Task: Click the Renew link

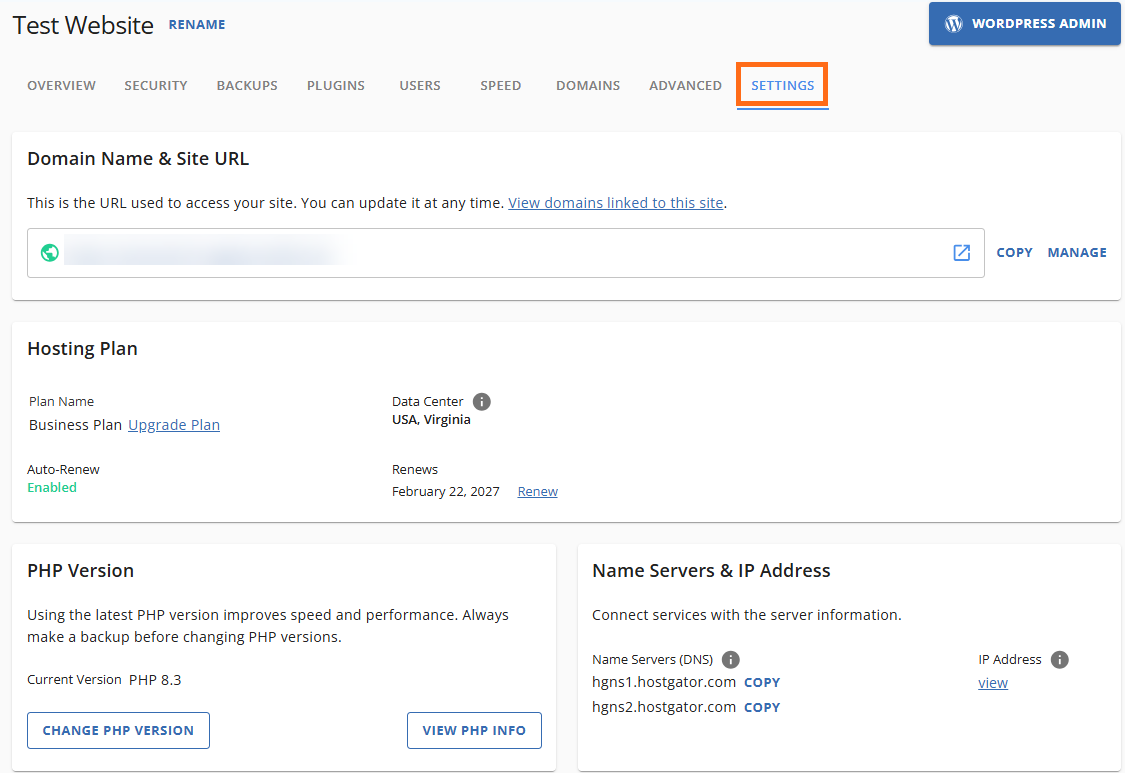Action: coord(537,492)
